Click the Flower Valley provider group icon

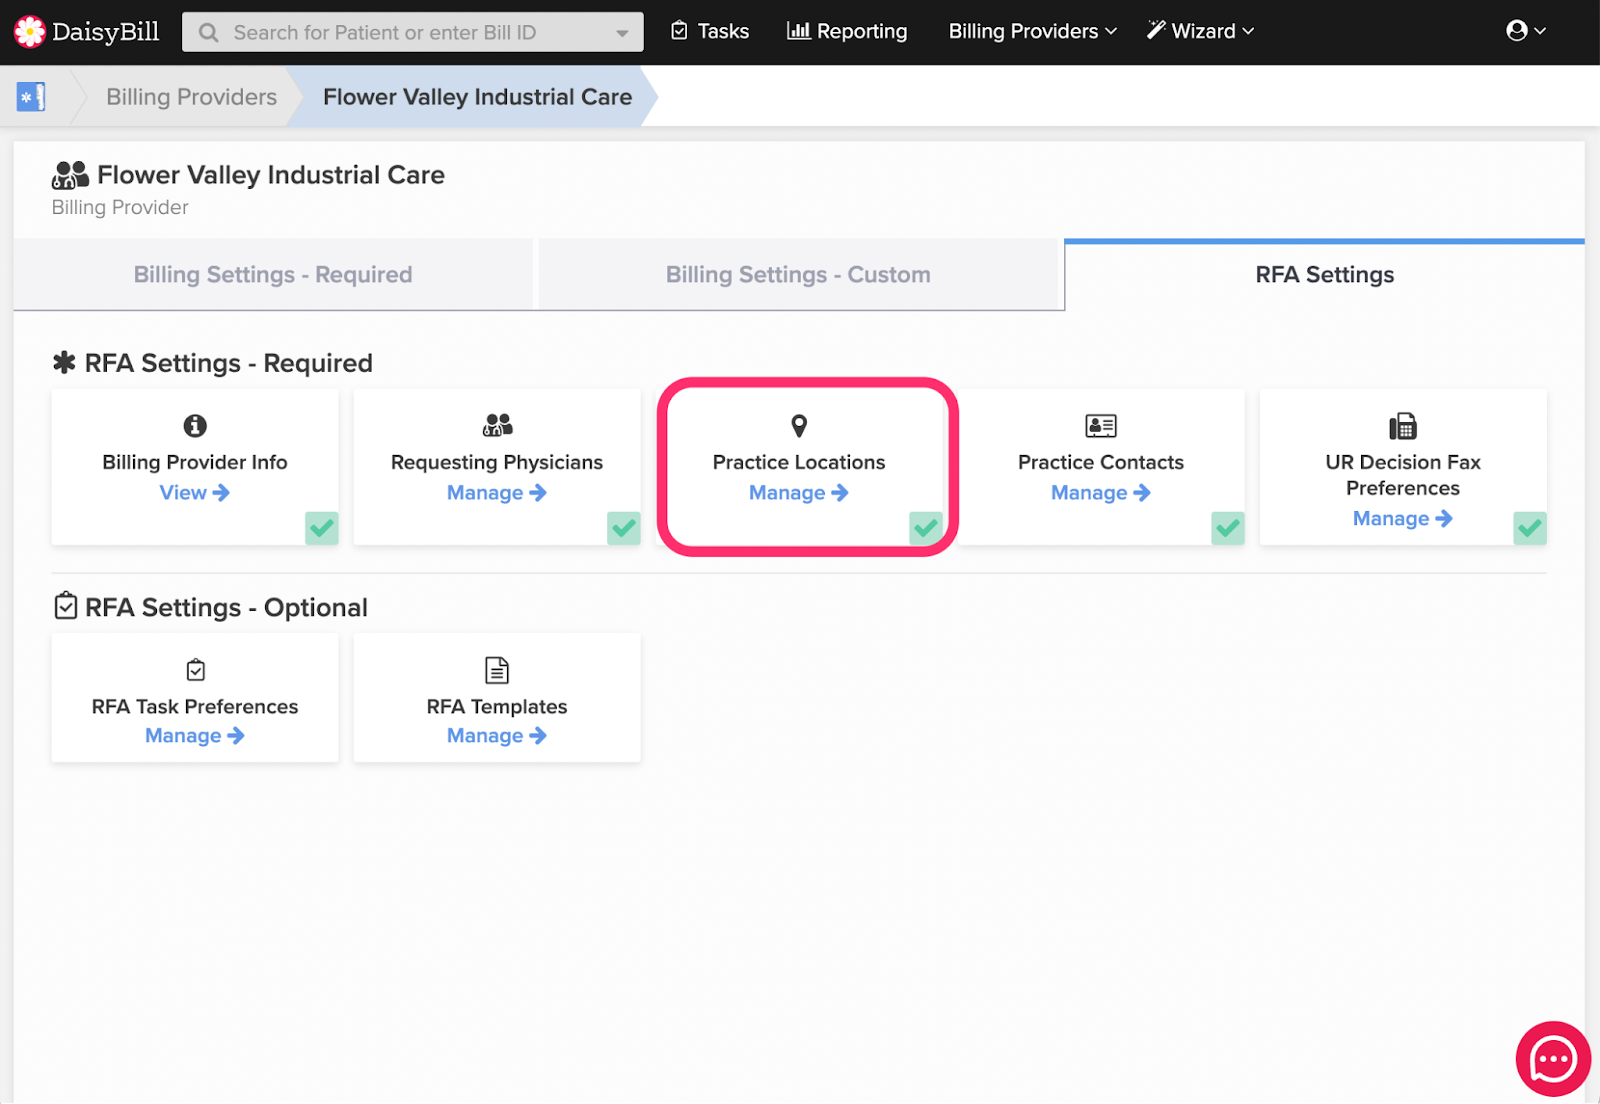(70, 175)
